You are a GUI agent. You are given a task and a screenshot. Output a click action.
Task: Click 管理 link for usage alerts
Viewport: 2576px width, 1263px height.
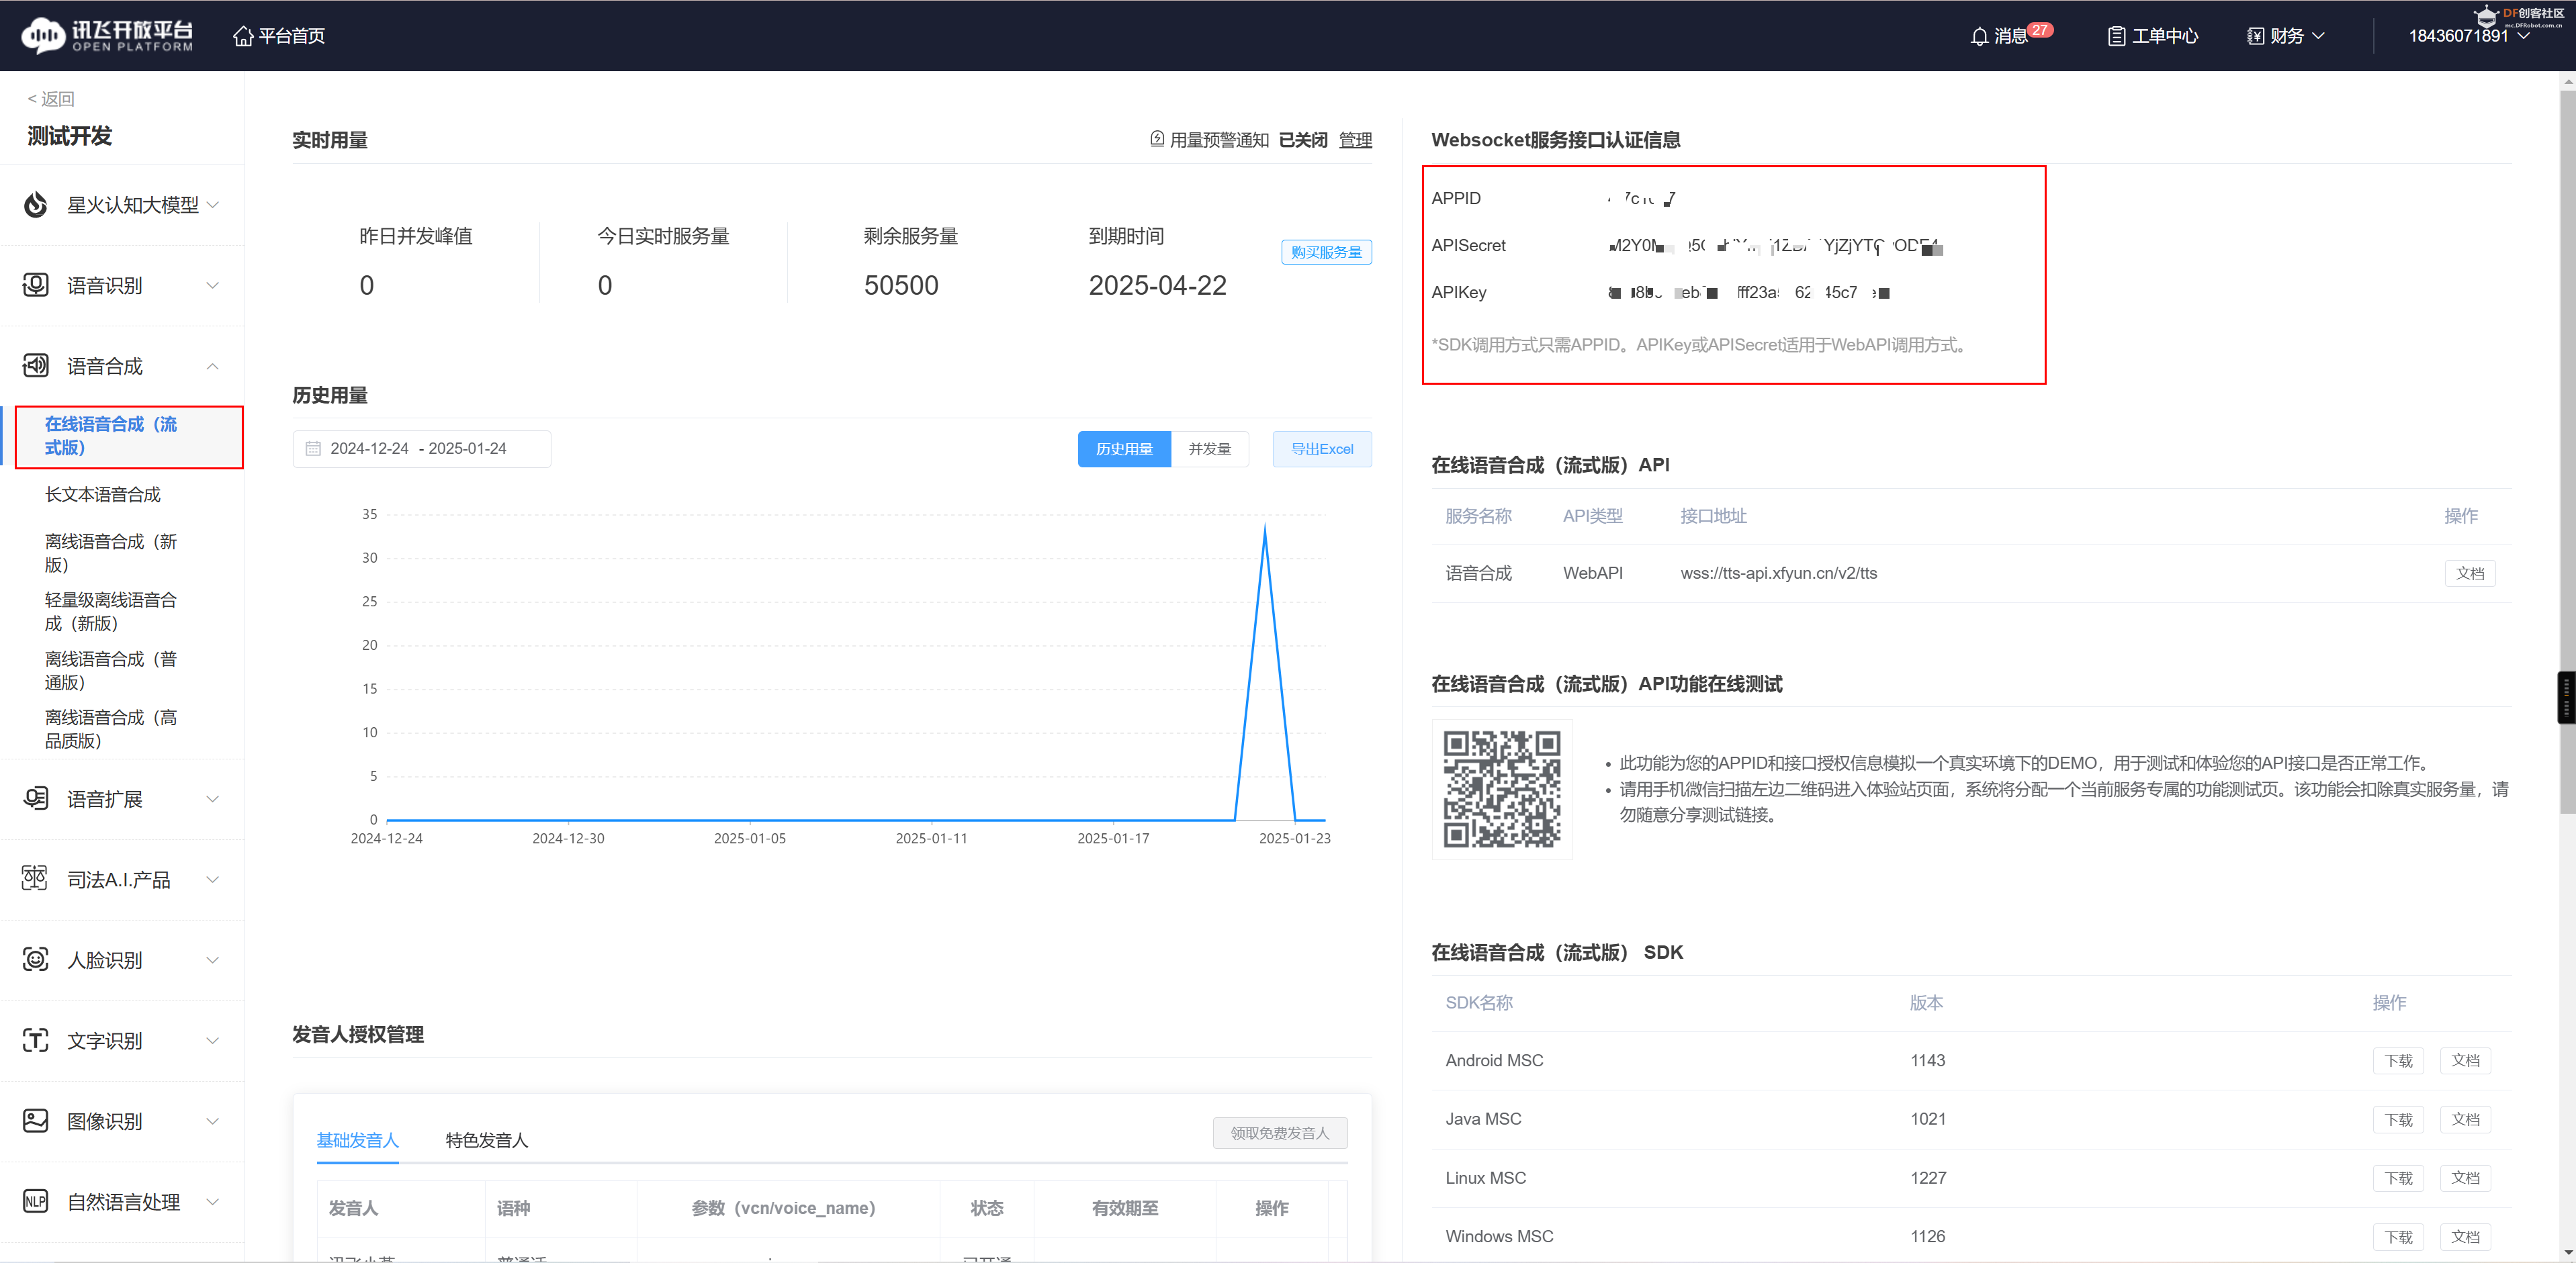click(1355, 140)
